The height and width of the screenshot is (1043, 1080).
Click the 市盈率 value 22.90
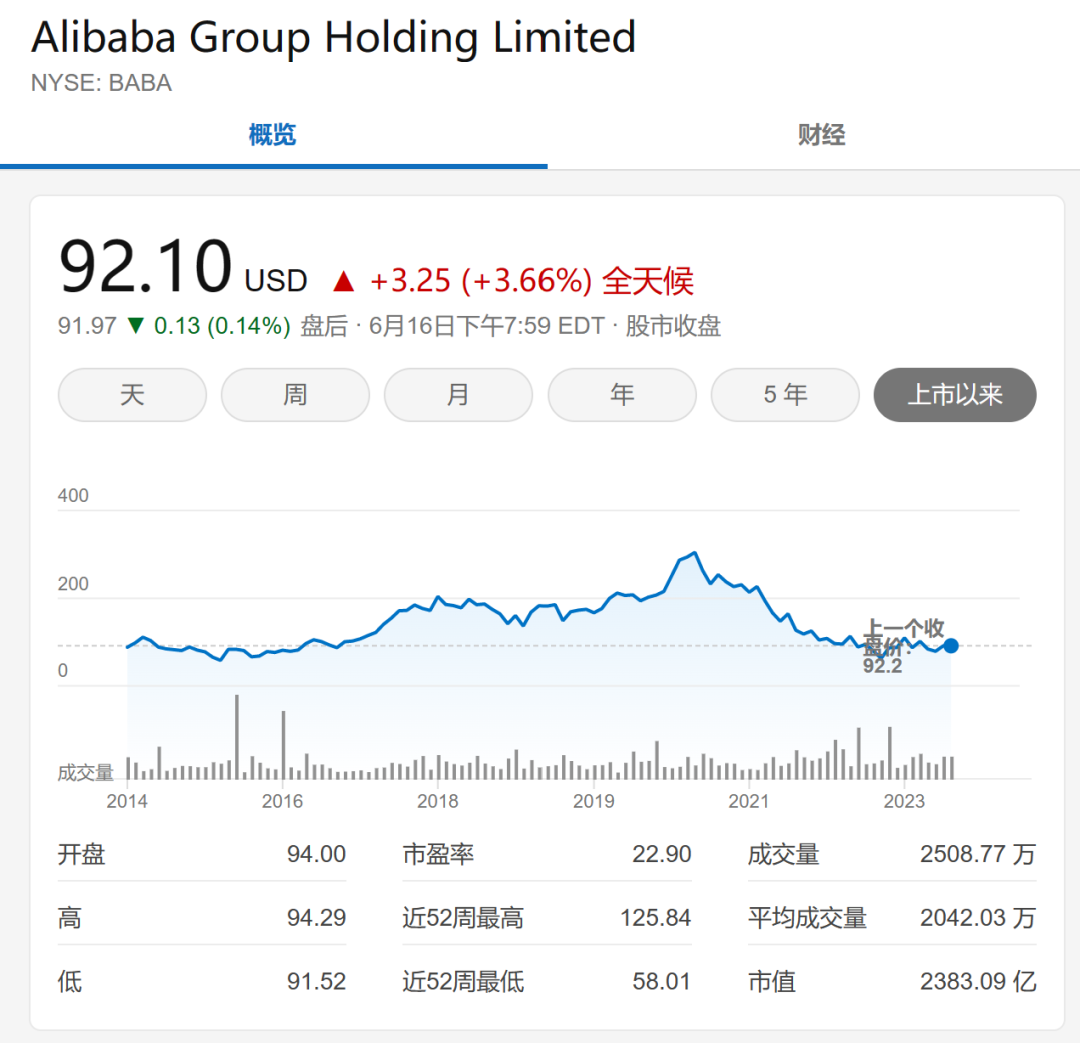tap(661, 854)
